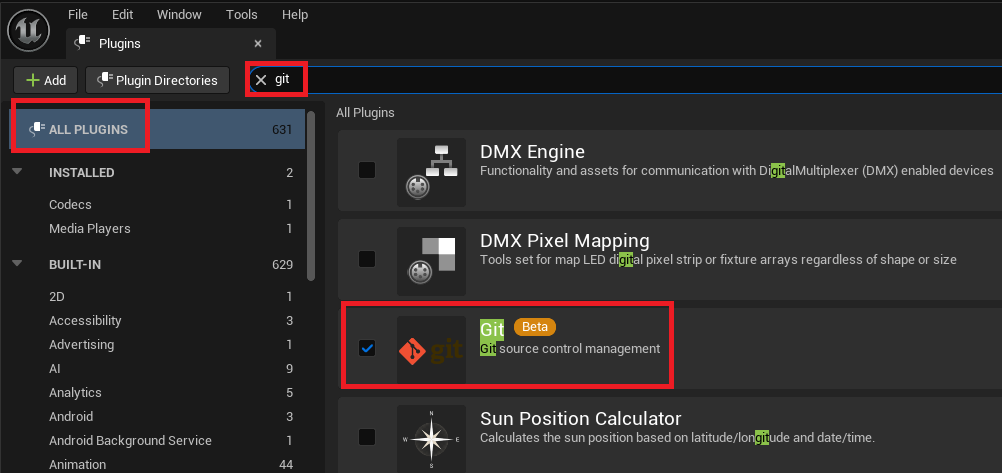Click the DMX Pixel Mapping plugin icon

coord(431,261)
